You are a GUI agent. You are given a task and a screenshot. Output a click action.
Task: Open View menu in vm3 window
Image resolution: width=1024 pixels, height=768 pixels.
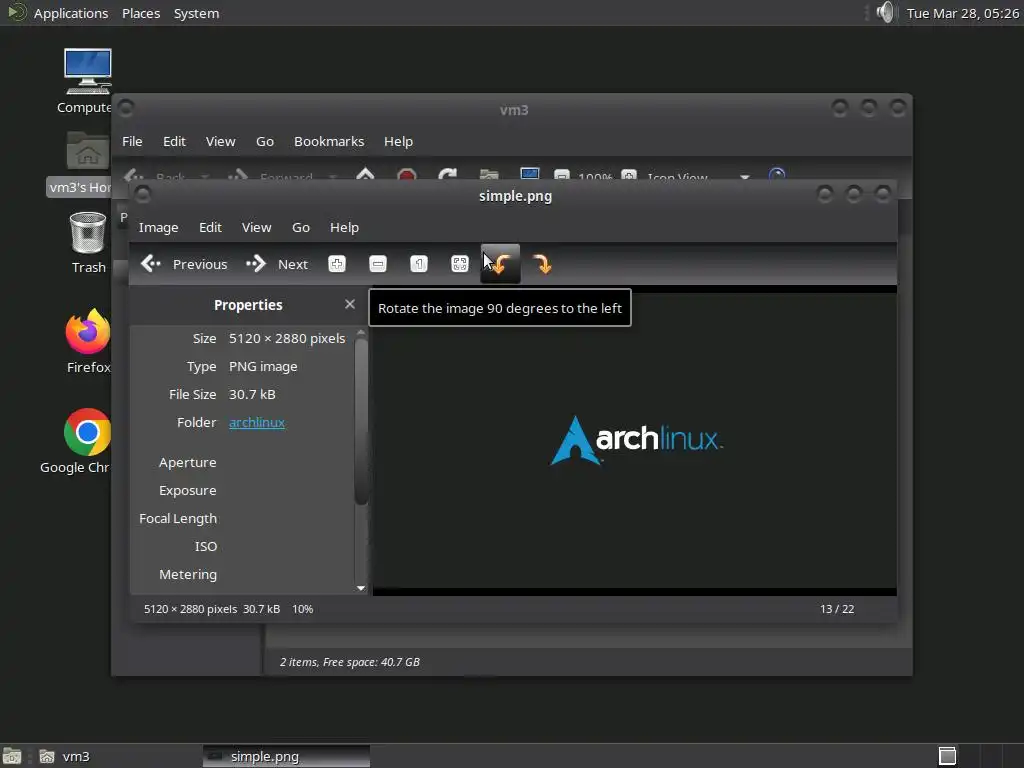point(221,141)
